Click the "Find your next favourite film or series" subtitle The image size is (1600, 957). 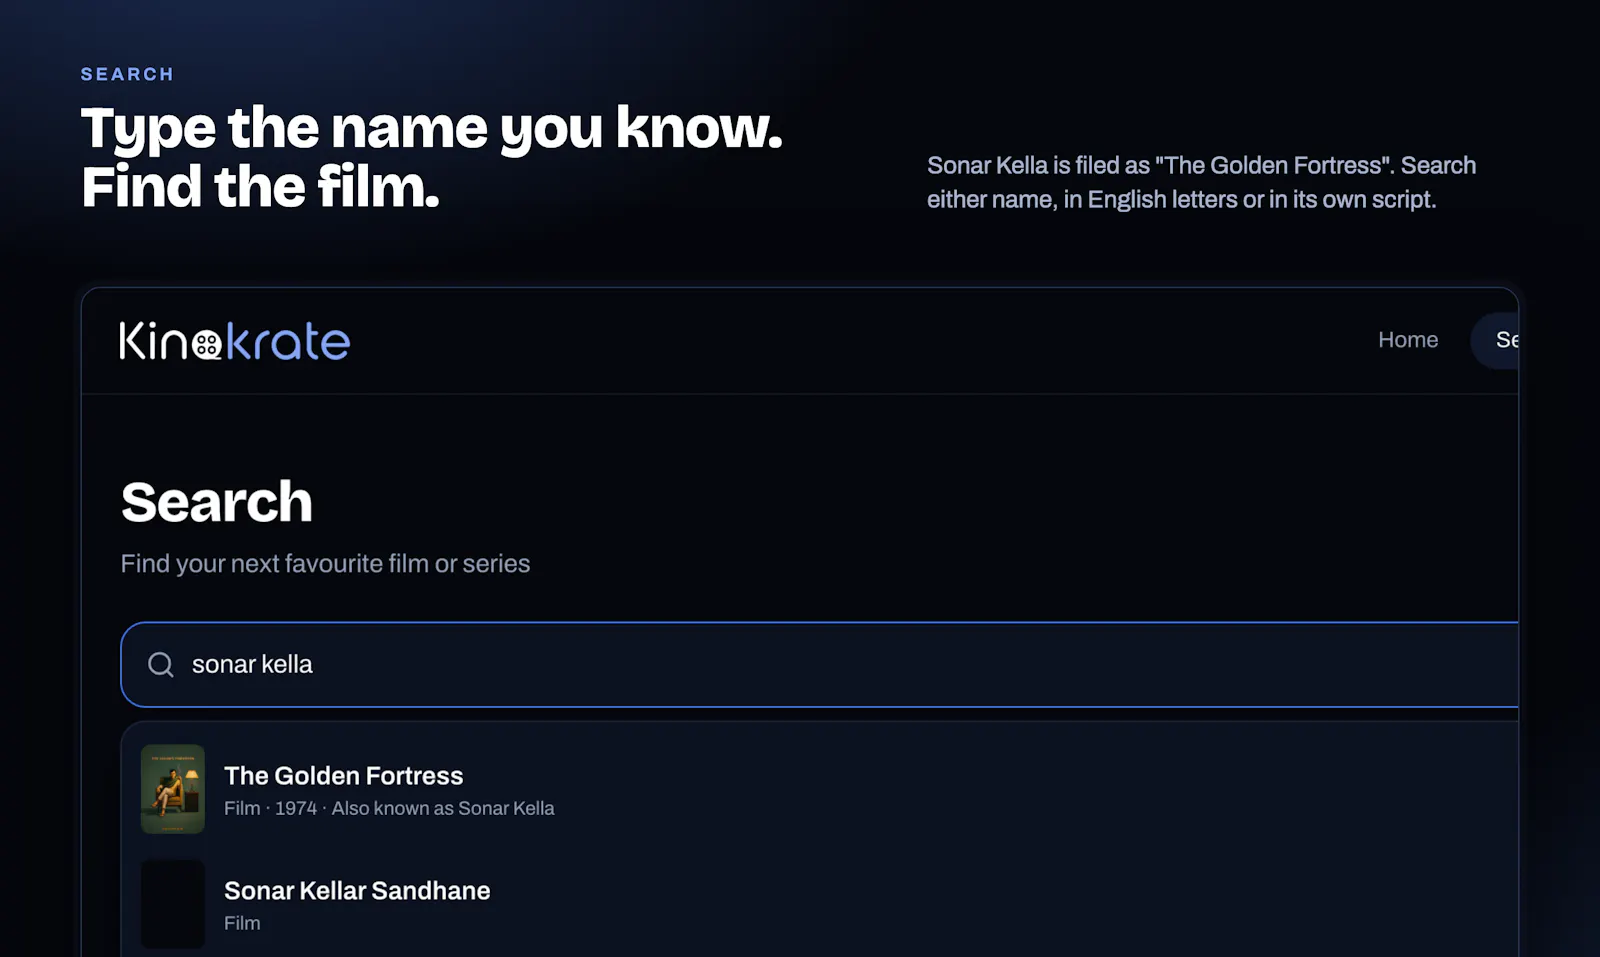(325, 564)
